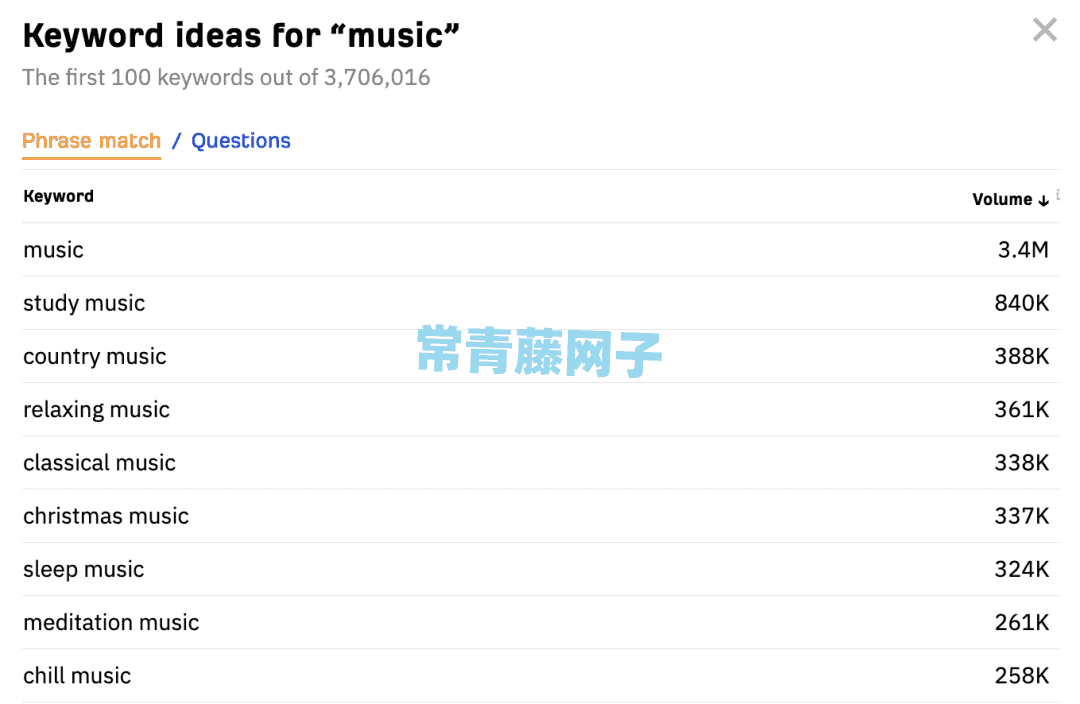This screenshot has width=1080, height=704.
Task: Close the keyword ideas dialog
Action: click(1044, 30)
